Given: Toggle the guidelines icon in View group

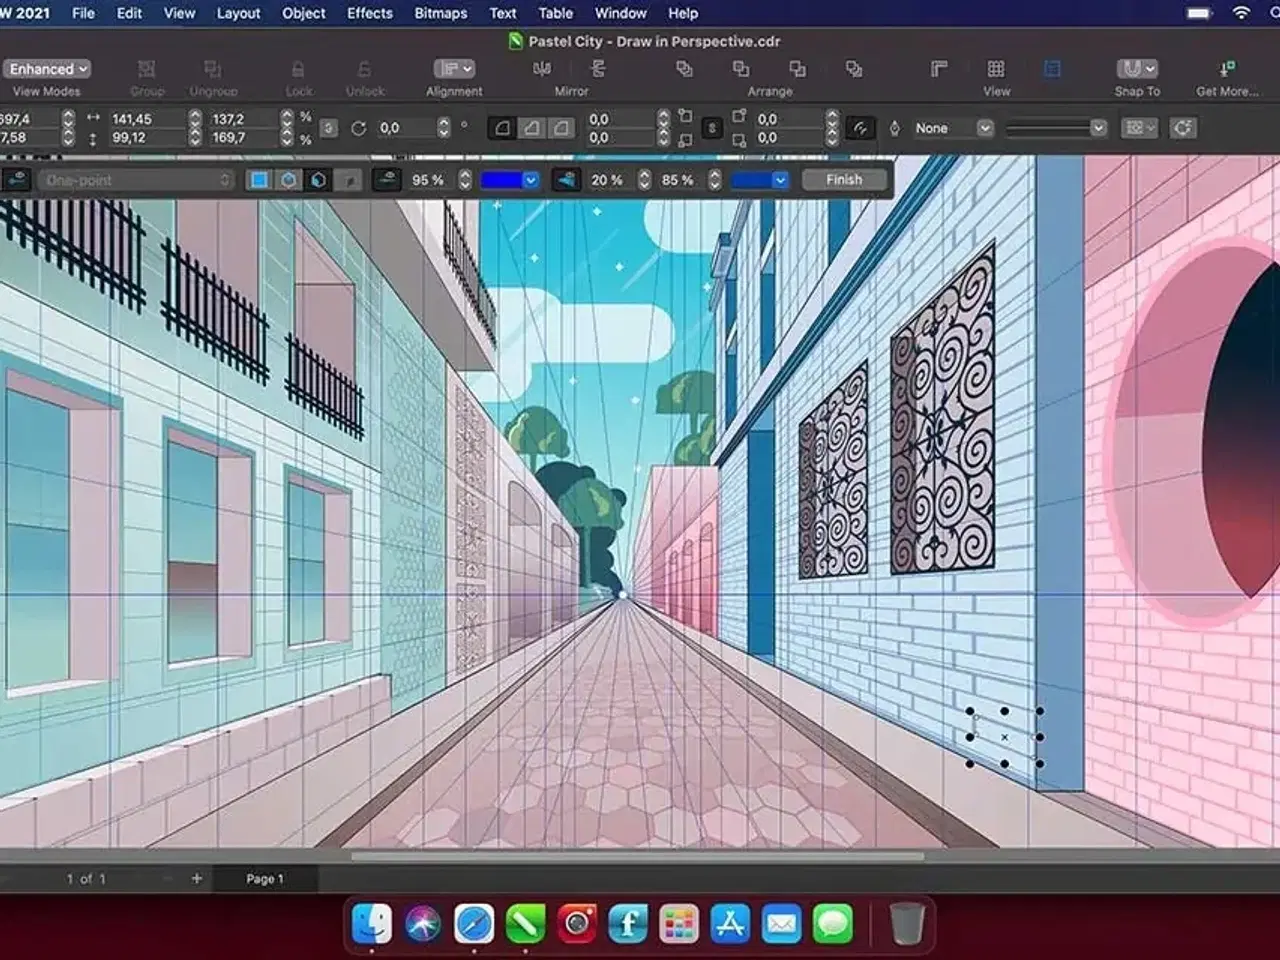Looking at the screenshot, I should (x=1052, y=69).
